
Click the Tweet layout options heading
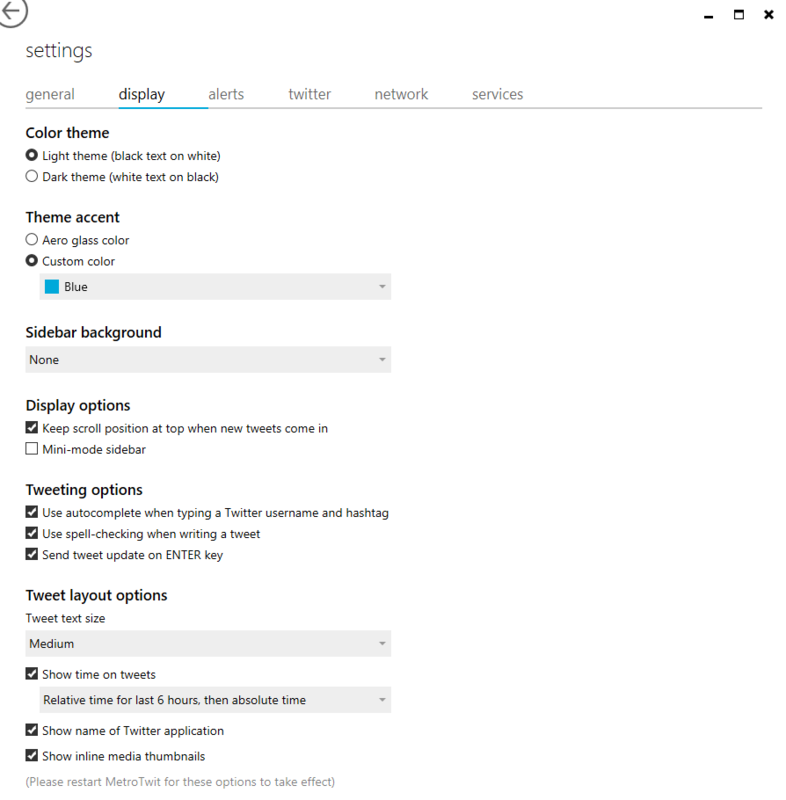tap(96, 595)
